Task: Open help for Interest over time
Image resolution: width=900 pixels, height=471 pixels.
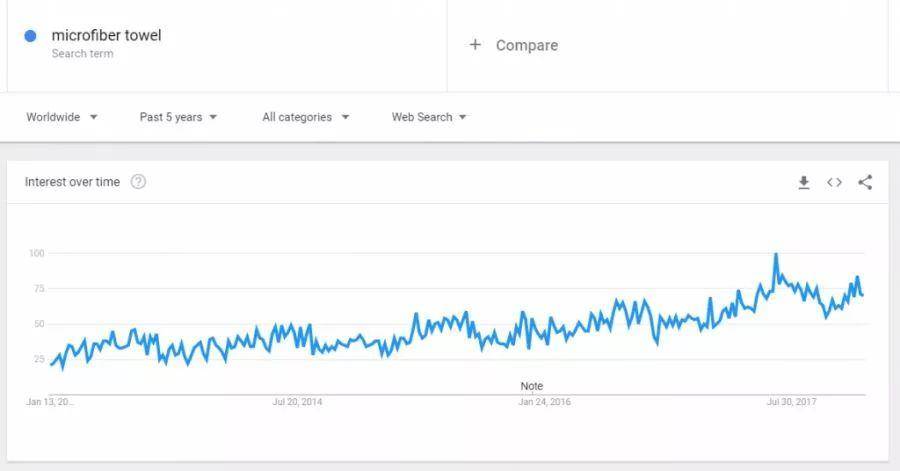Action: [x=138, y=182]
